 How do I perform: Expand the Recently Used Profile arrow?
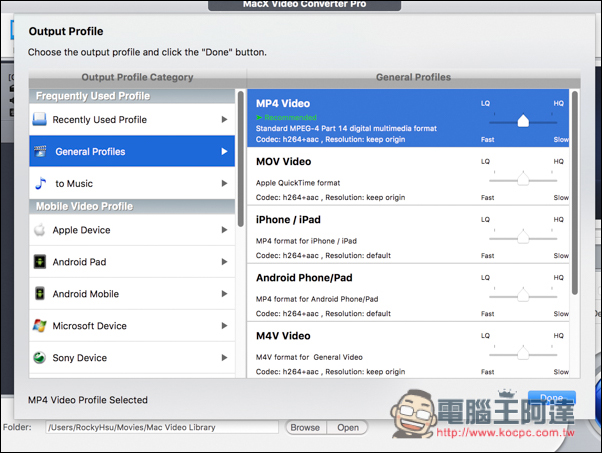point(224,120)
